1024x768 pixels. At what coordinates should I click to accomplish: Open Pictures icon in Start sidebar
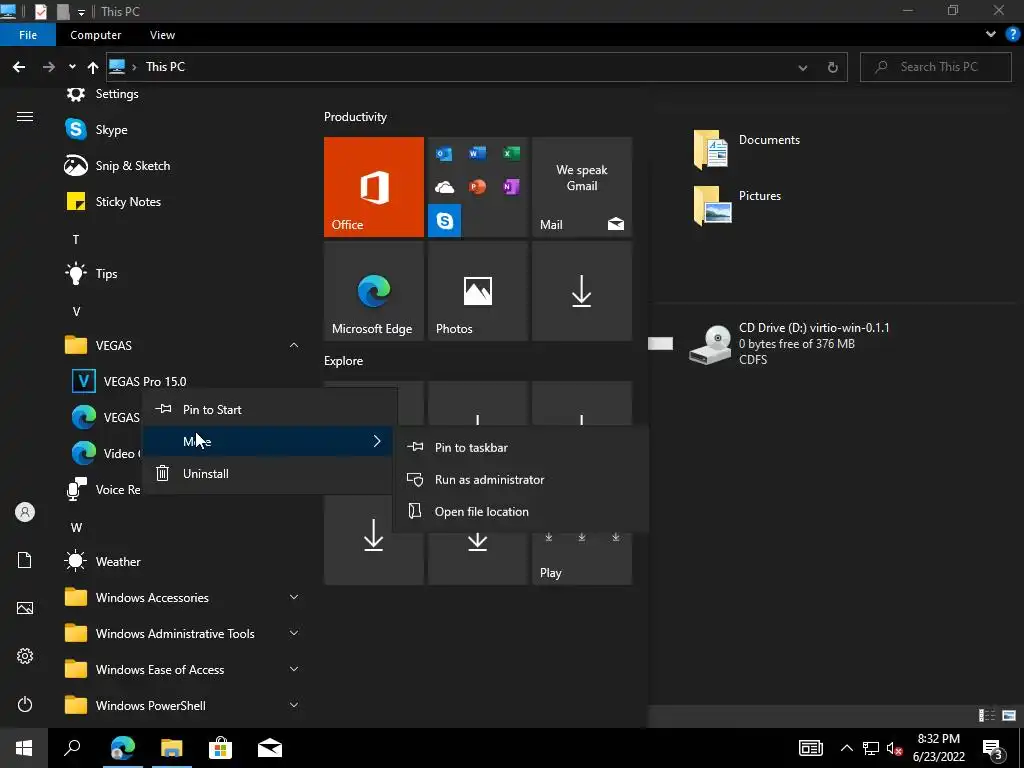[x=25, y=609]
